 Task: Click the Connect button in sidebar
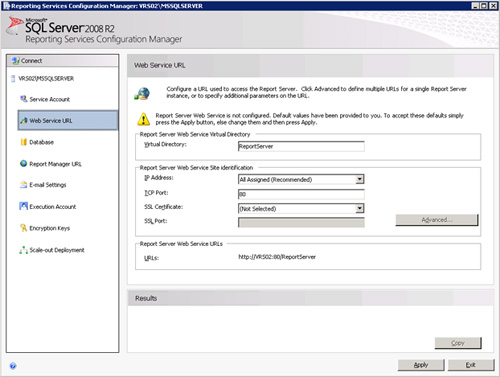click(62, 61)
